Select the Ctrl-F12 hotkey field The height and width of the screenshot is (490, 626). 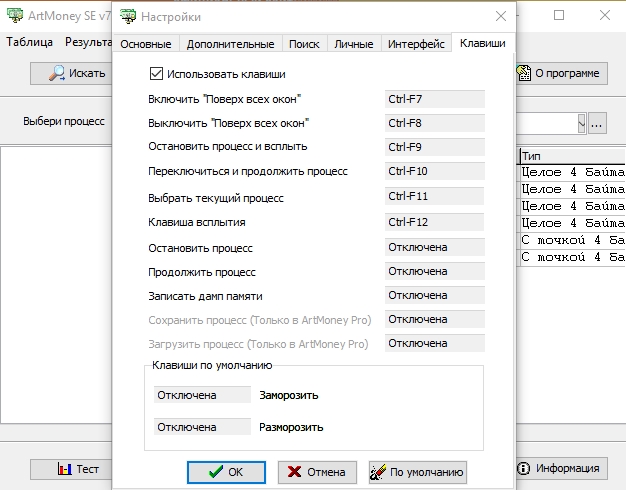[x=435, y=222]
